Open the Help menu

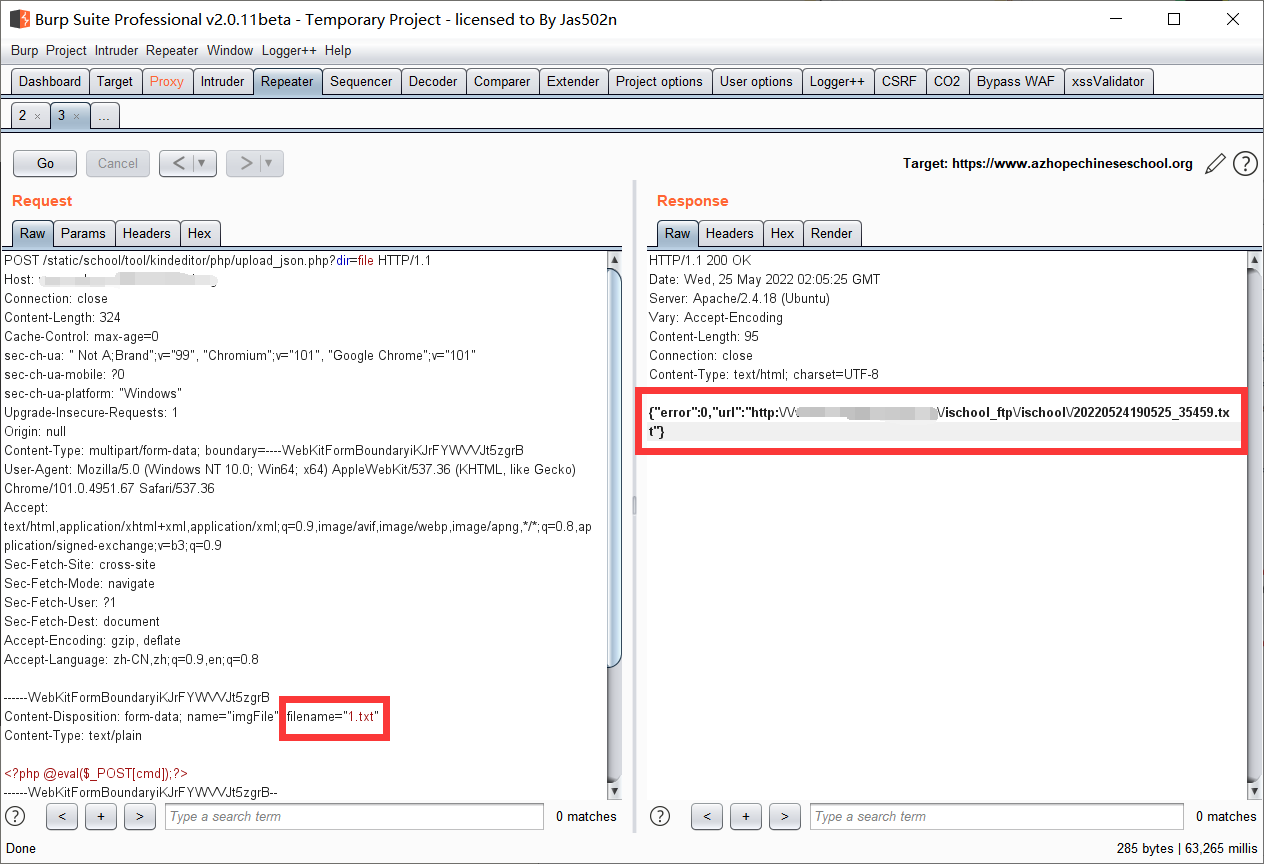click(338, 50)
